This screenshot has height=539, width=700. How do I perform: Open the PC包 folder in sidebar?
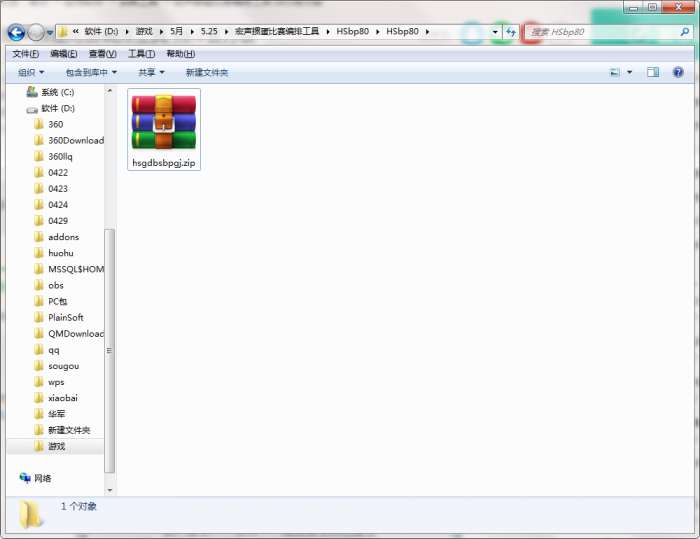click(x=58, y=301)
